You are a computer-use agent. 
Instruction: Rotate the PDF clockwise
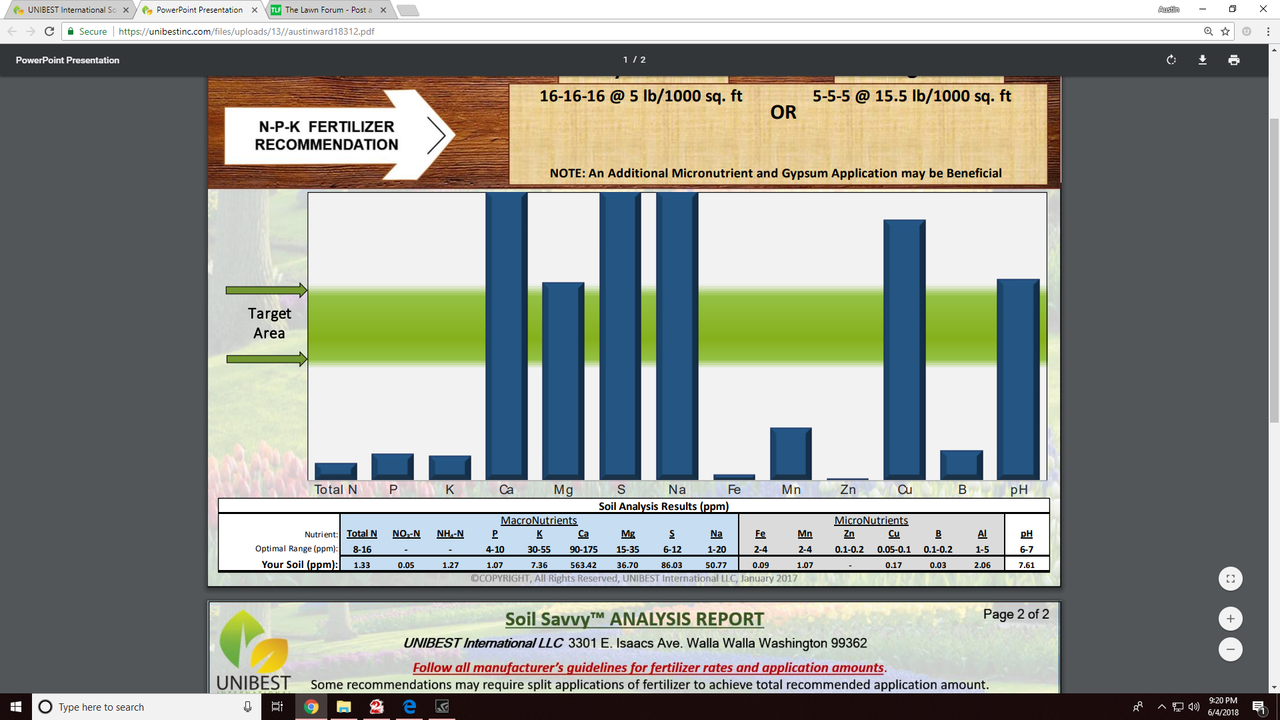(1171, 60)
